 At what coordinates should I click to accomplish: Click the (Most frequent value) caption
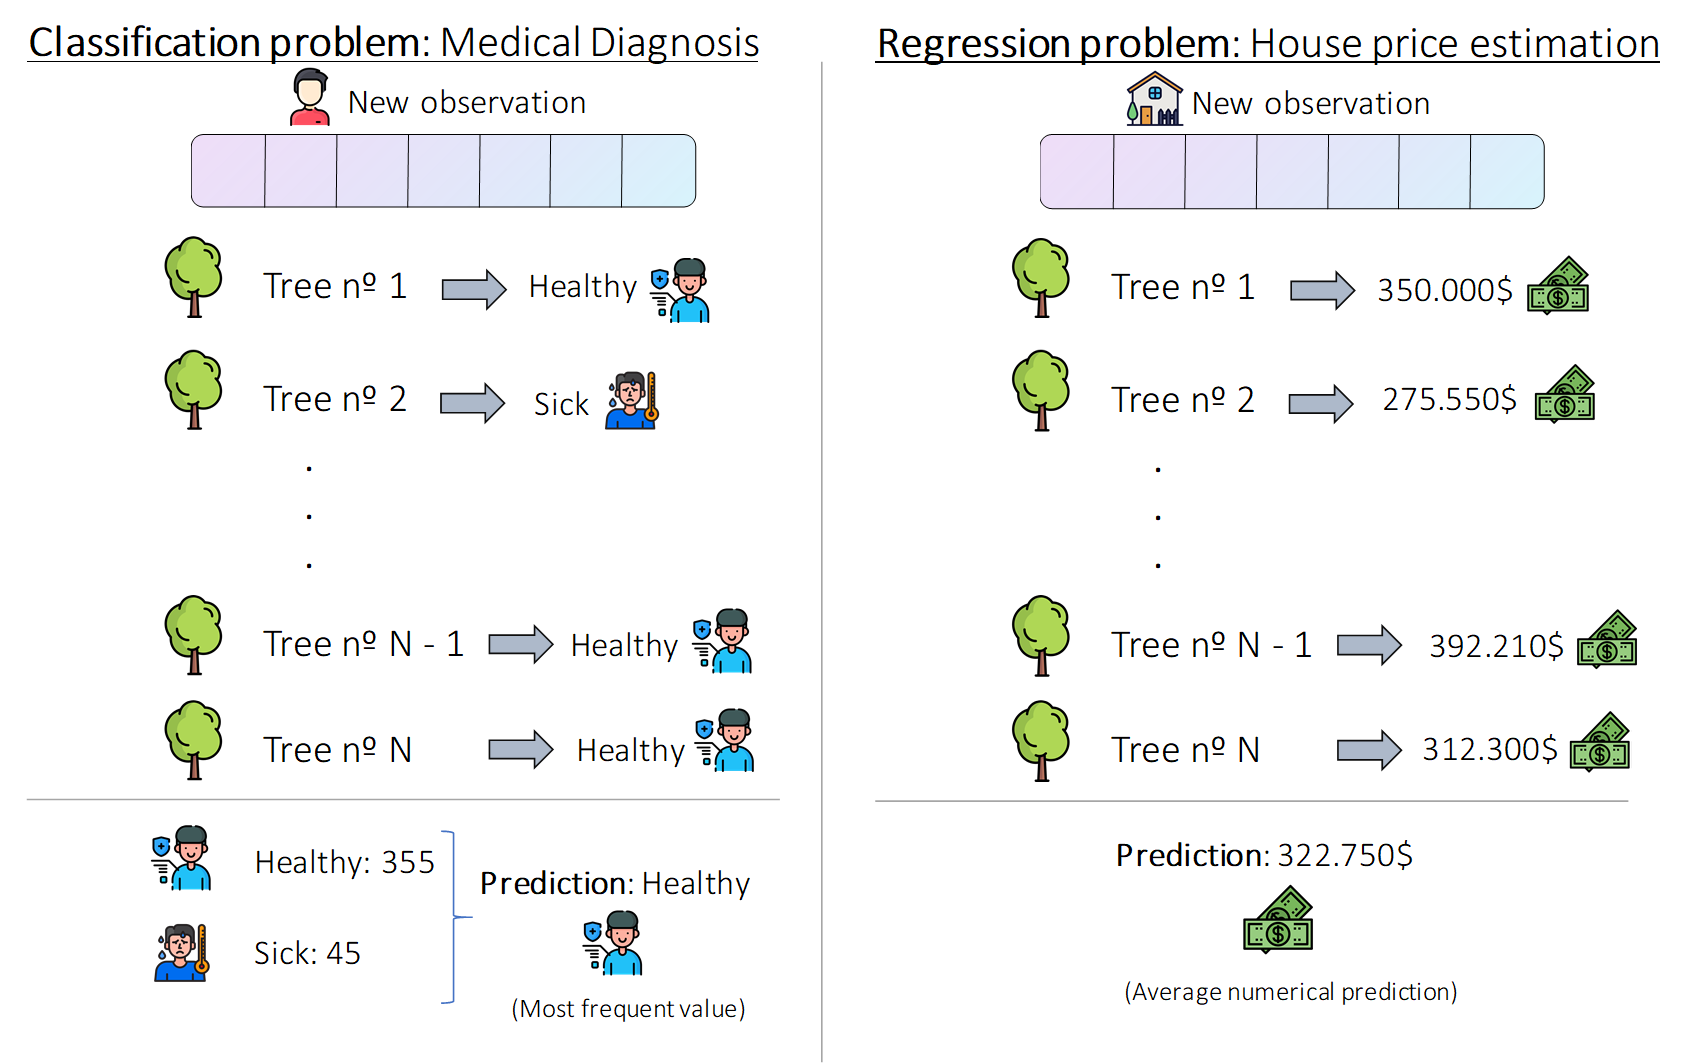628,1009
